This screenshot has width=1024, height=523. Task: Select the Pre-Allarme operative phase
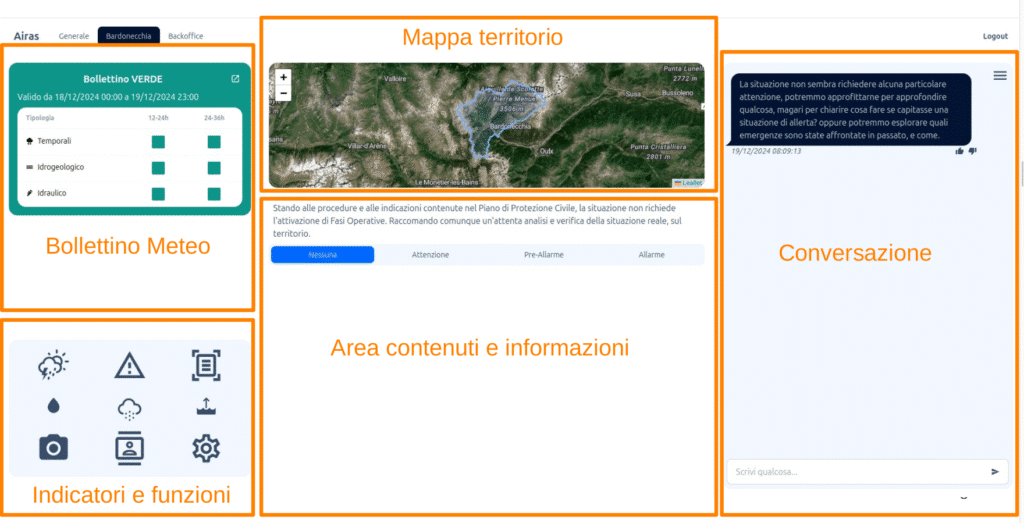[543, 255]
